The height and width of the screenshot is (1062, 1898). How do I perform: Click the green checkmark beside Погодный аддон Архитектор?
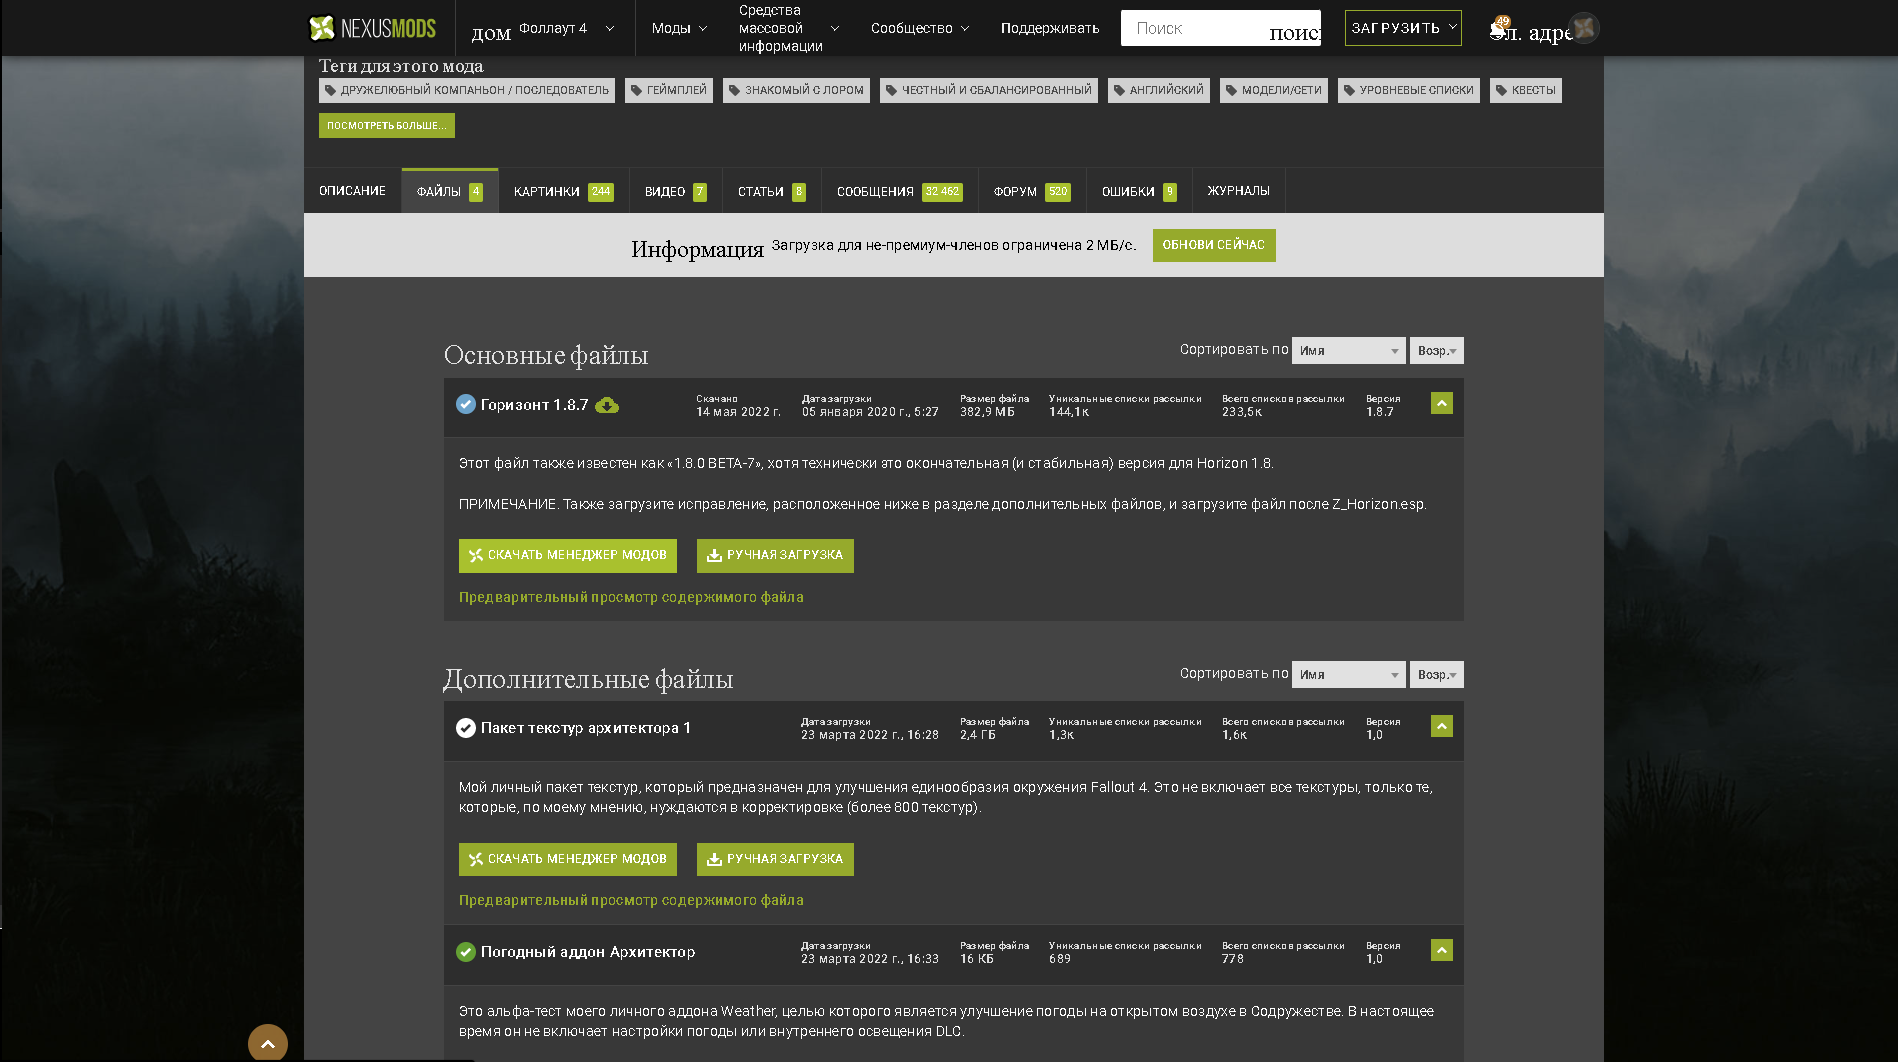point(466,952)
